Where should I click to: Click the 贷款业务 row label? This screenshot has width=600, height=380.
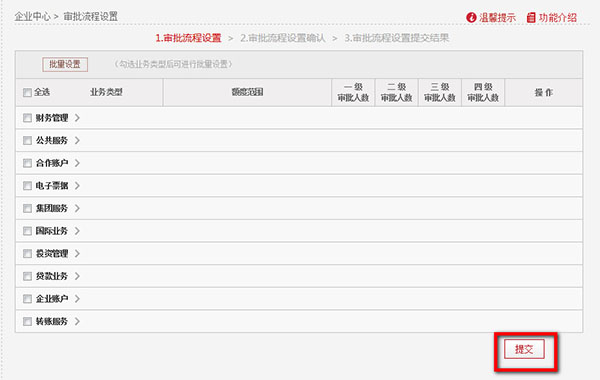click(52, 276)
